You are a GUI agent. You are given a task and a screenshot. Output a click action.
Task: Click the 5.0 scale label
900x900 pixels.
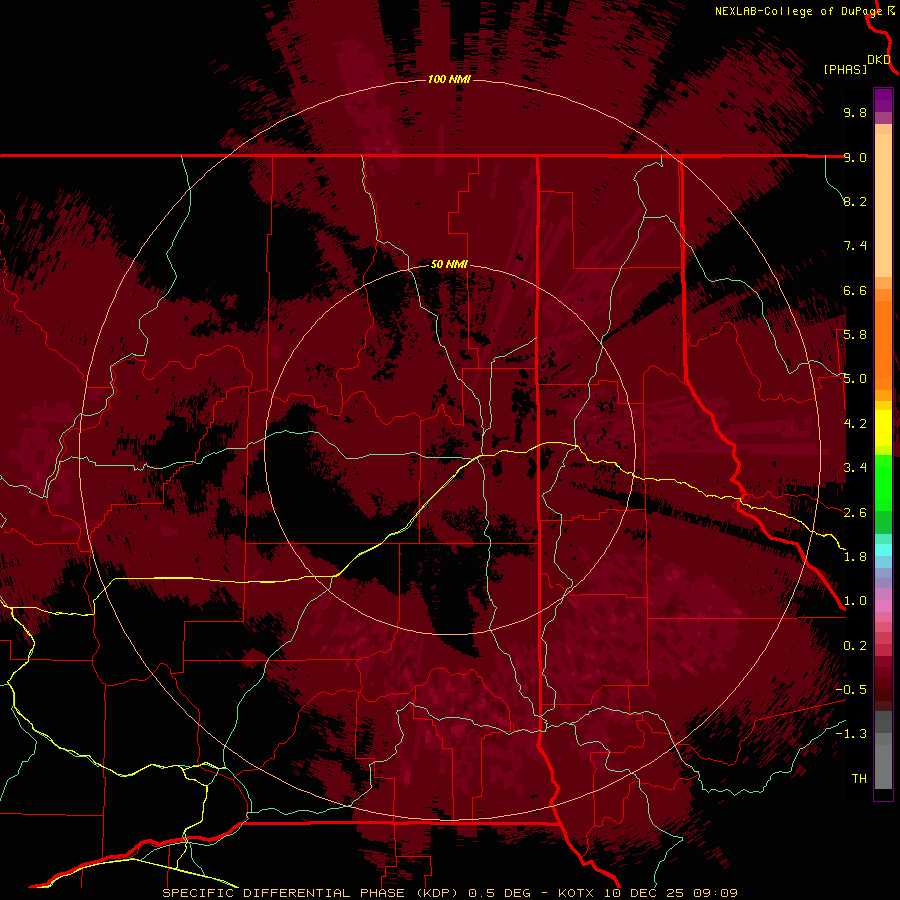point(855,379)
